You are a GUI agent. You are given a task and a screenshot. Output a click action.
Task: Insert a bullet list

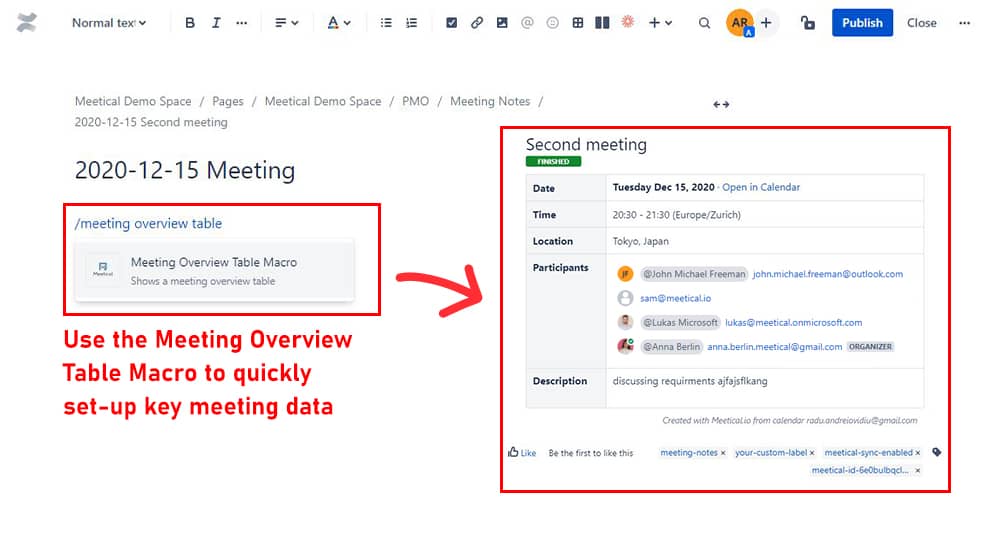coord(386,23)
